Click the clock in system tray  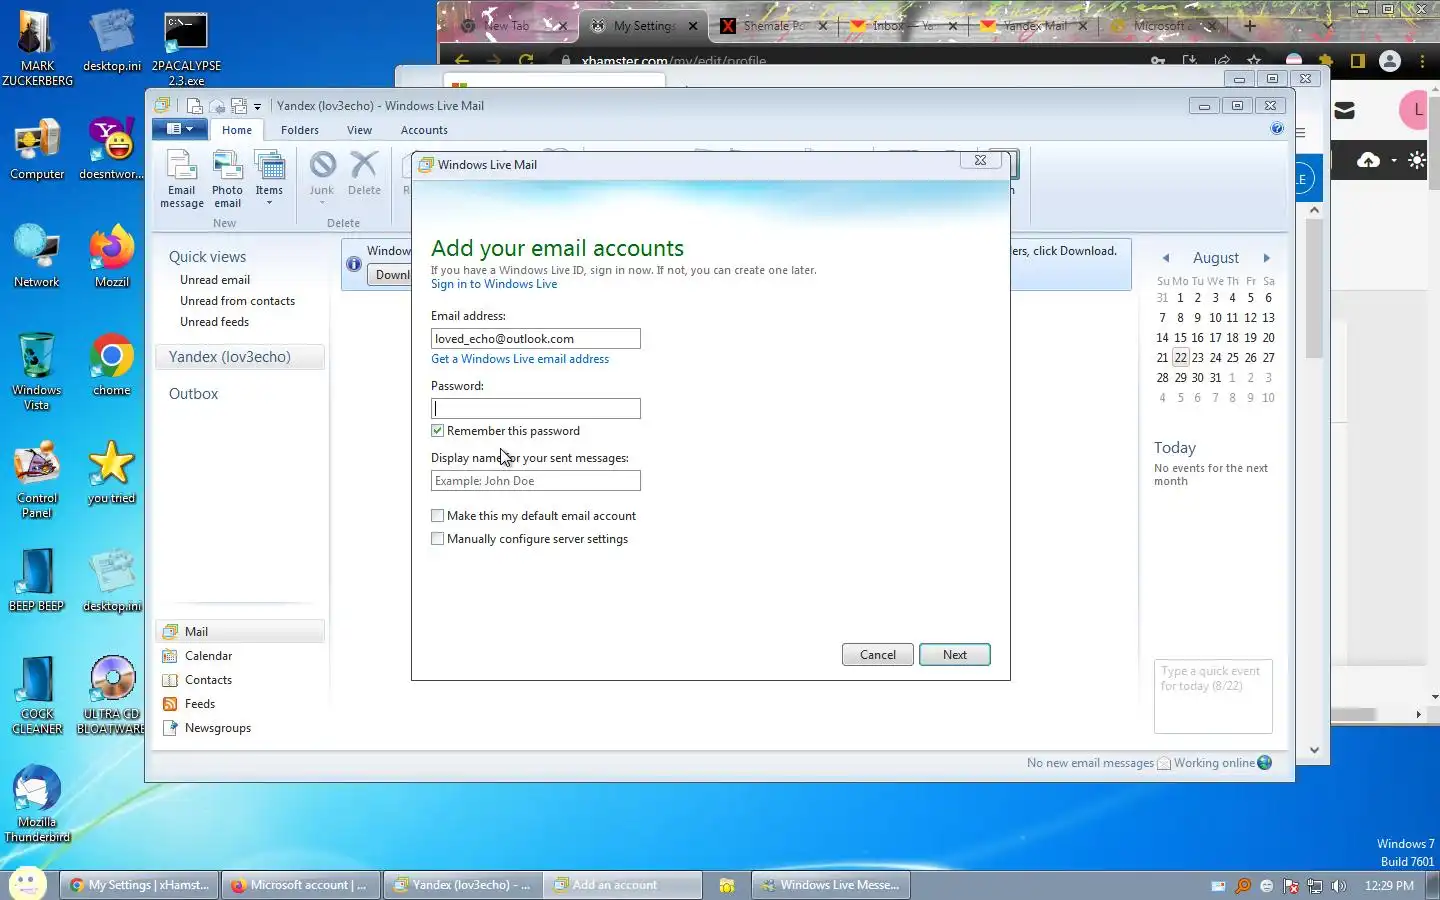tap(1389, 885)
